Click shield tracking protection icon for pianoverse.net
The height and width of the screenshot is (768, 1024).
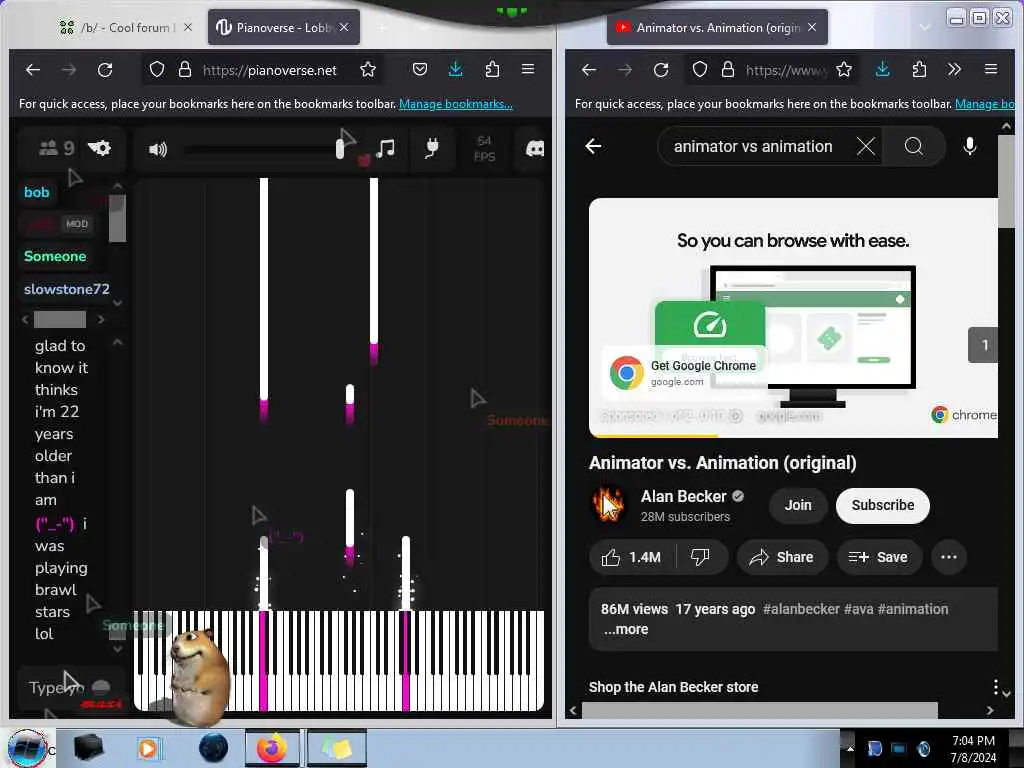[x=157, y=69]
